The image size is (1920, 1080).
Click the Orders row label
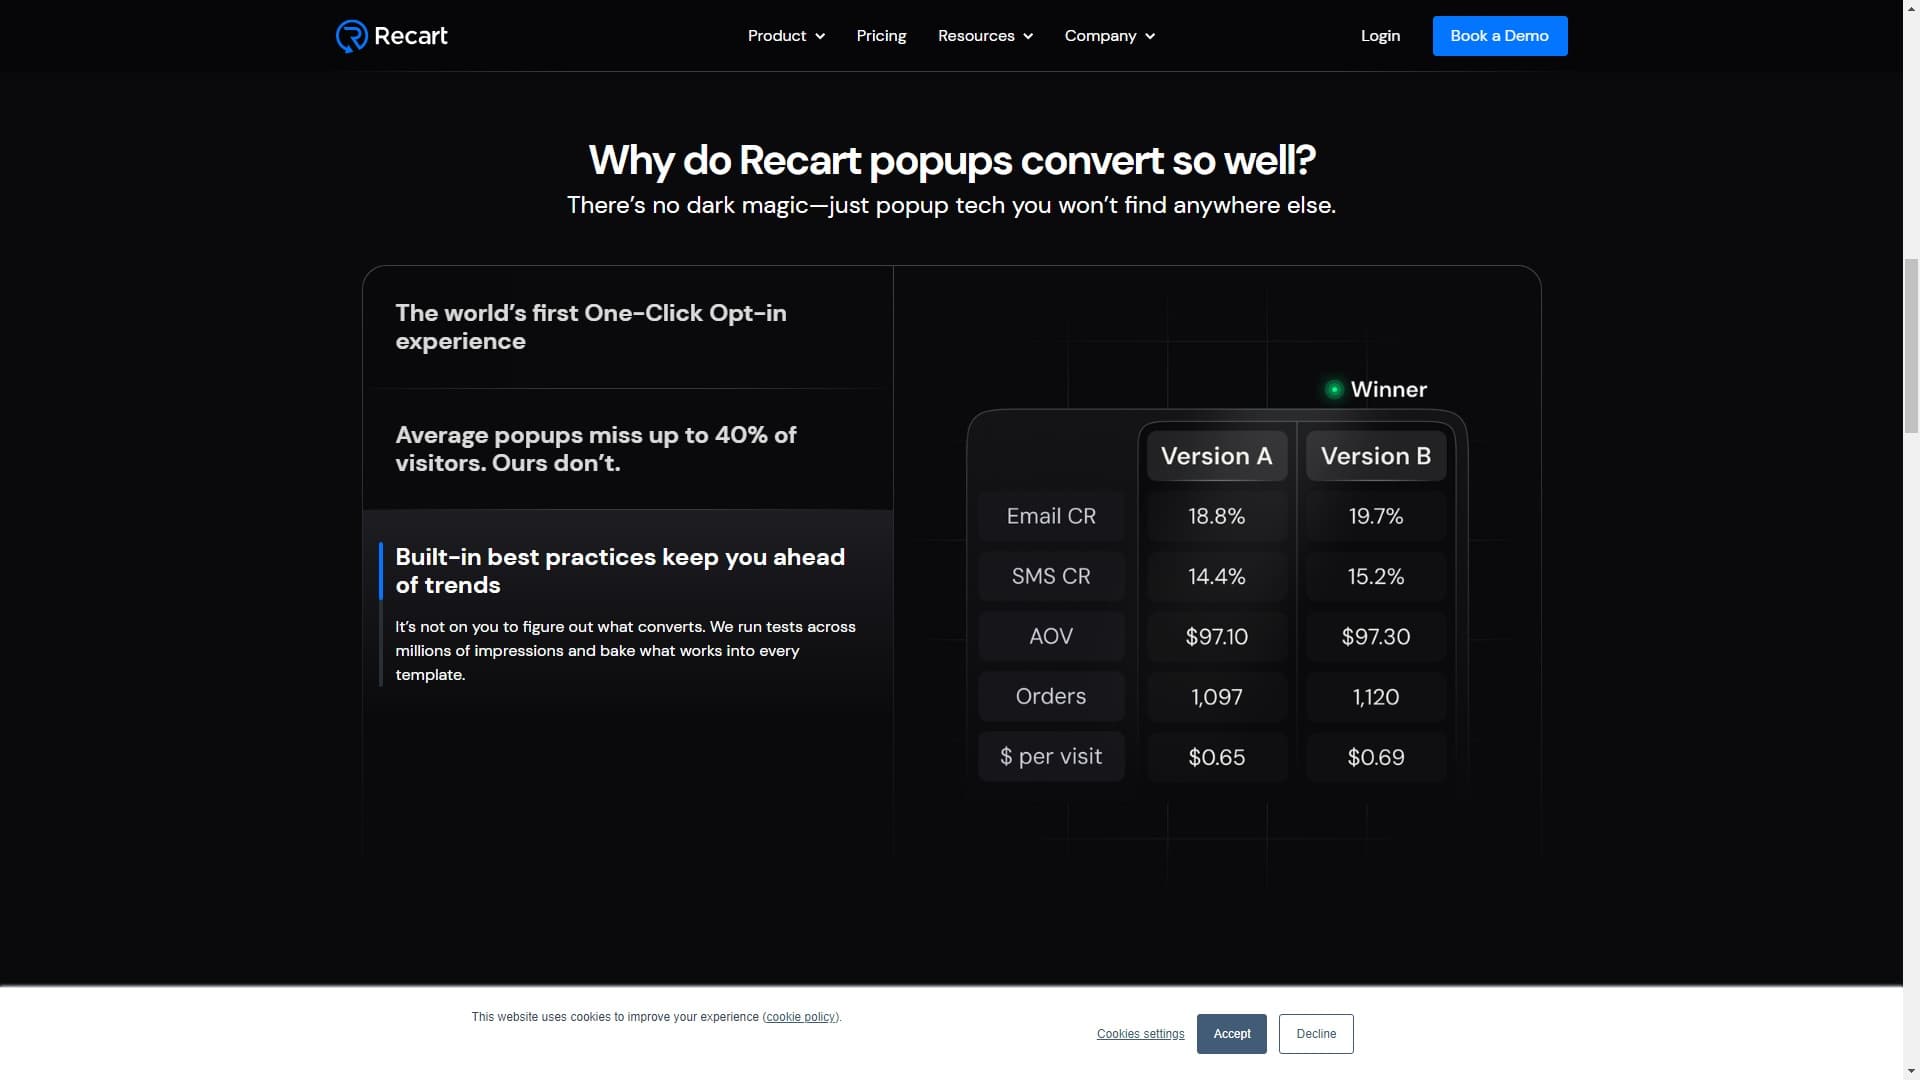(x=1051, y=696)
